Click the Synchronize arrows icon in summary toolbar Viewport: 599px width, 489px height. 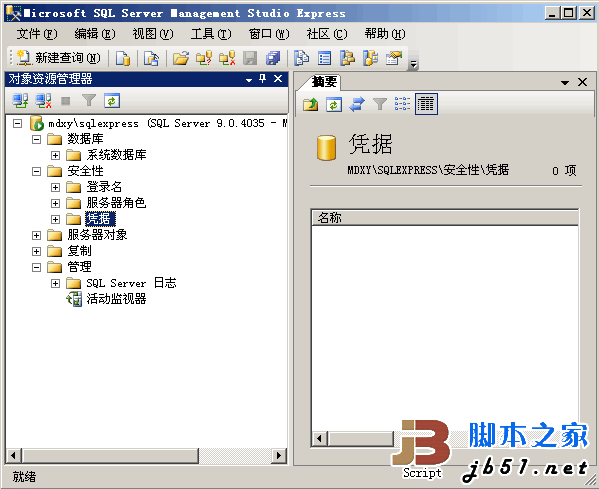(357, 104)
